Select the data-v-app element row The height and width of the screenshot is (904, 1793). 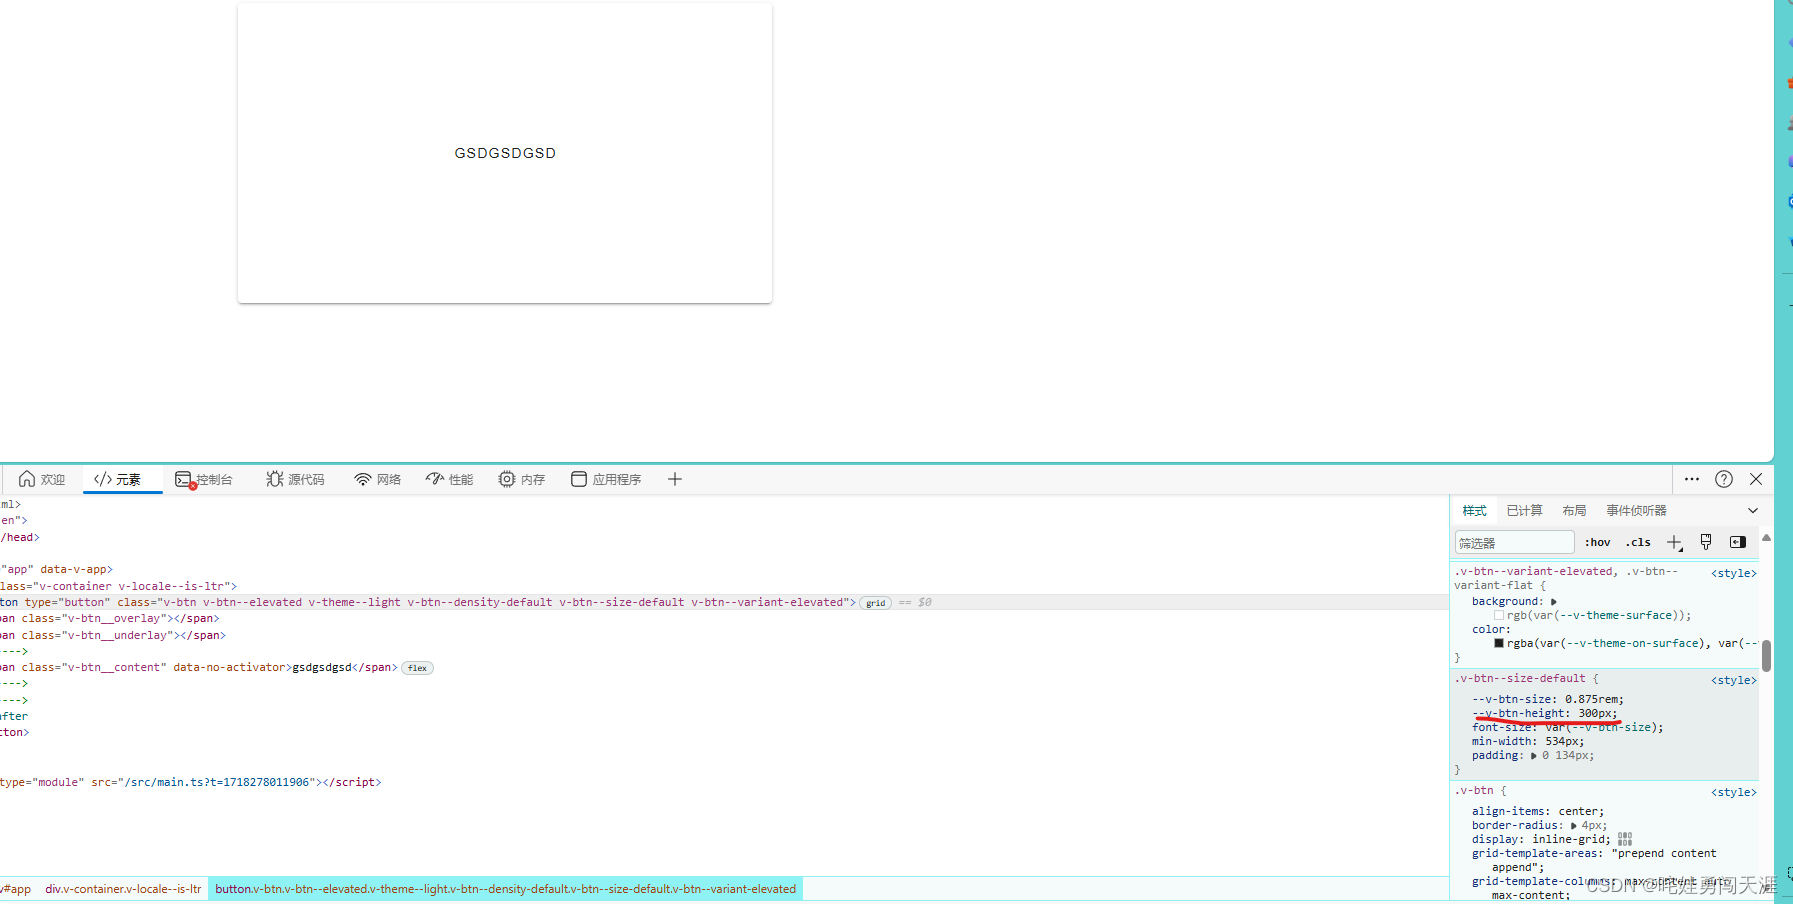[724, 569]
